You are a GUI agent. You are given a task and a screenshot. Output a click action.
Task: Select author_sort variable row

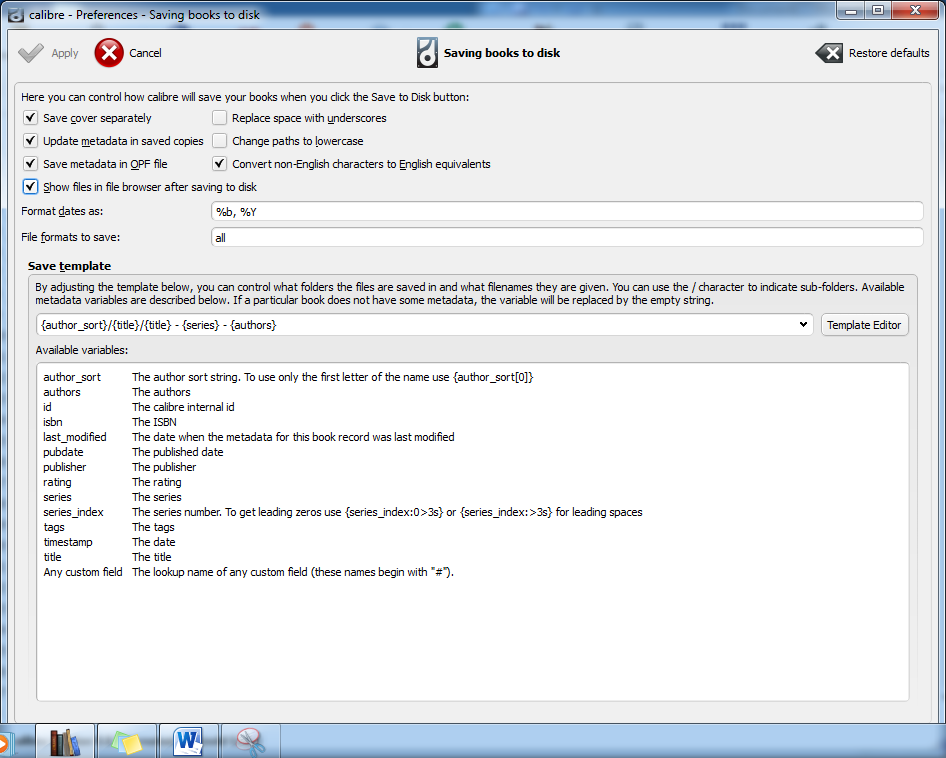coord(288,377)
